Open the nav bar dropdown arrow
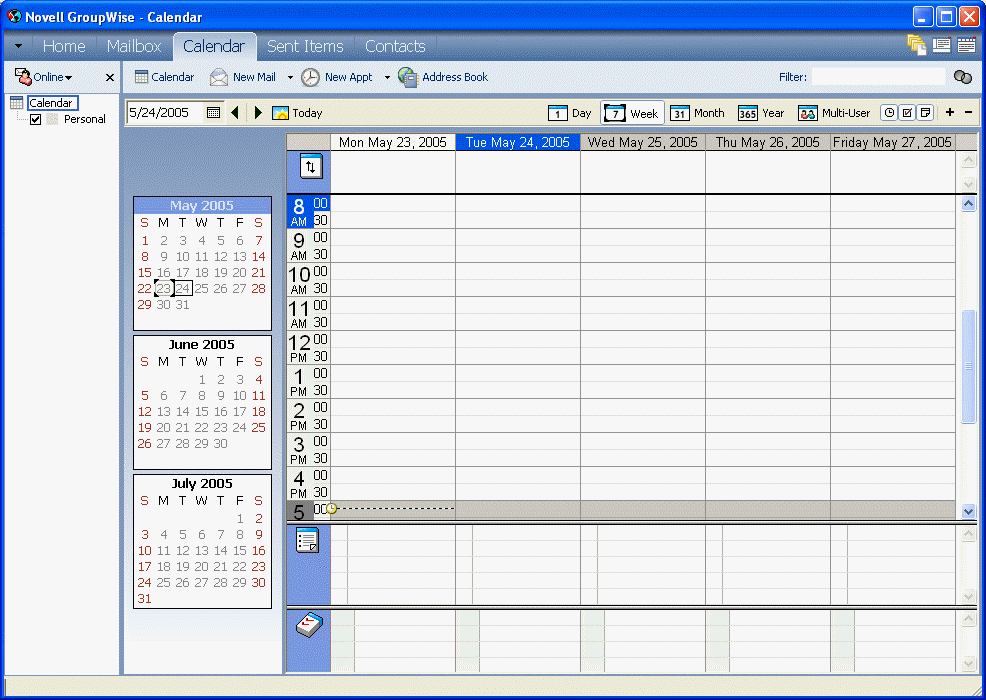Viewport: 986px width, 700px height. coord(18,46)
